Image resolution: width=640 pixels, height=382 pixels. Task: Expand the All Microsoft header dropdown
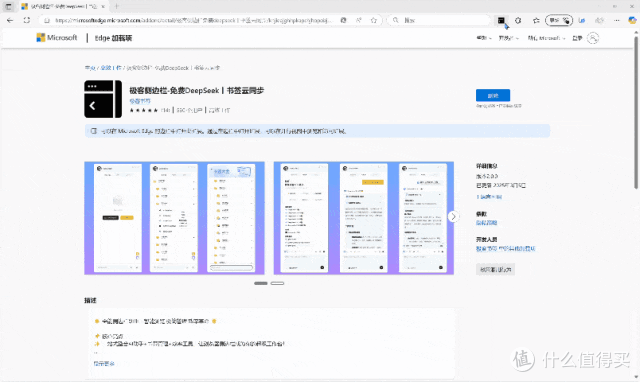tap(547, 38)
